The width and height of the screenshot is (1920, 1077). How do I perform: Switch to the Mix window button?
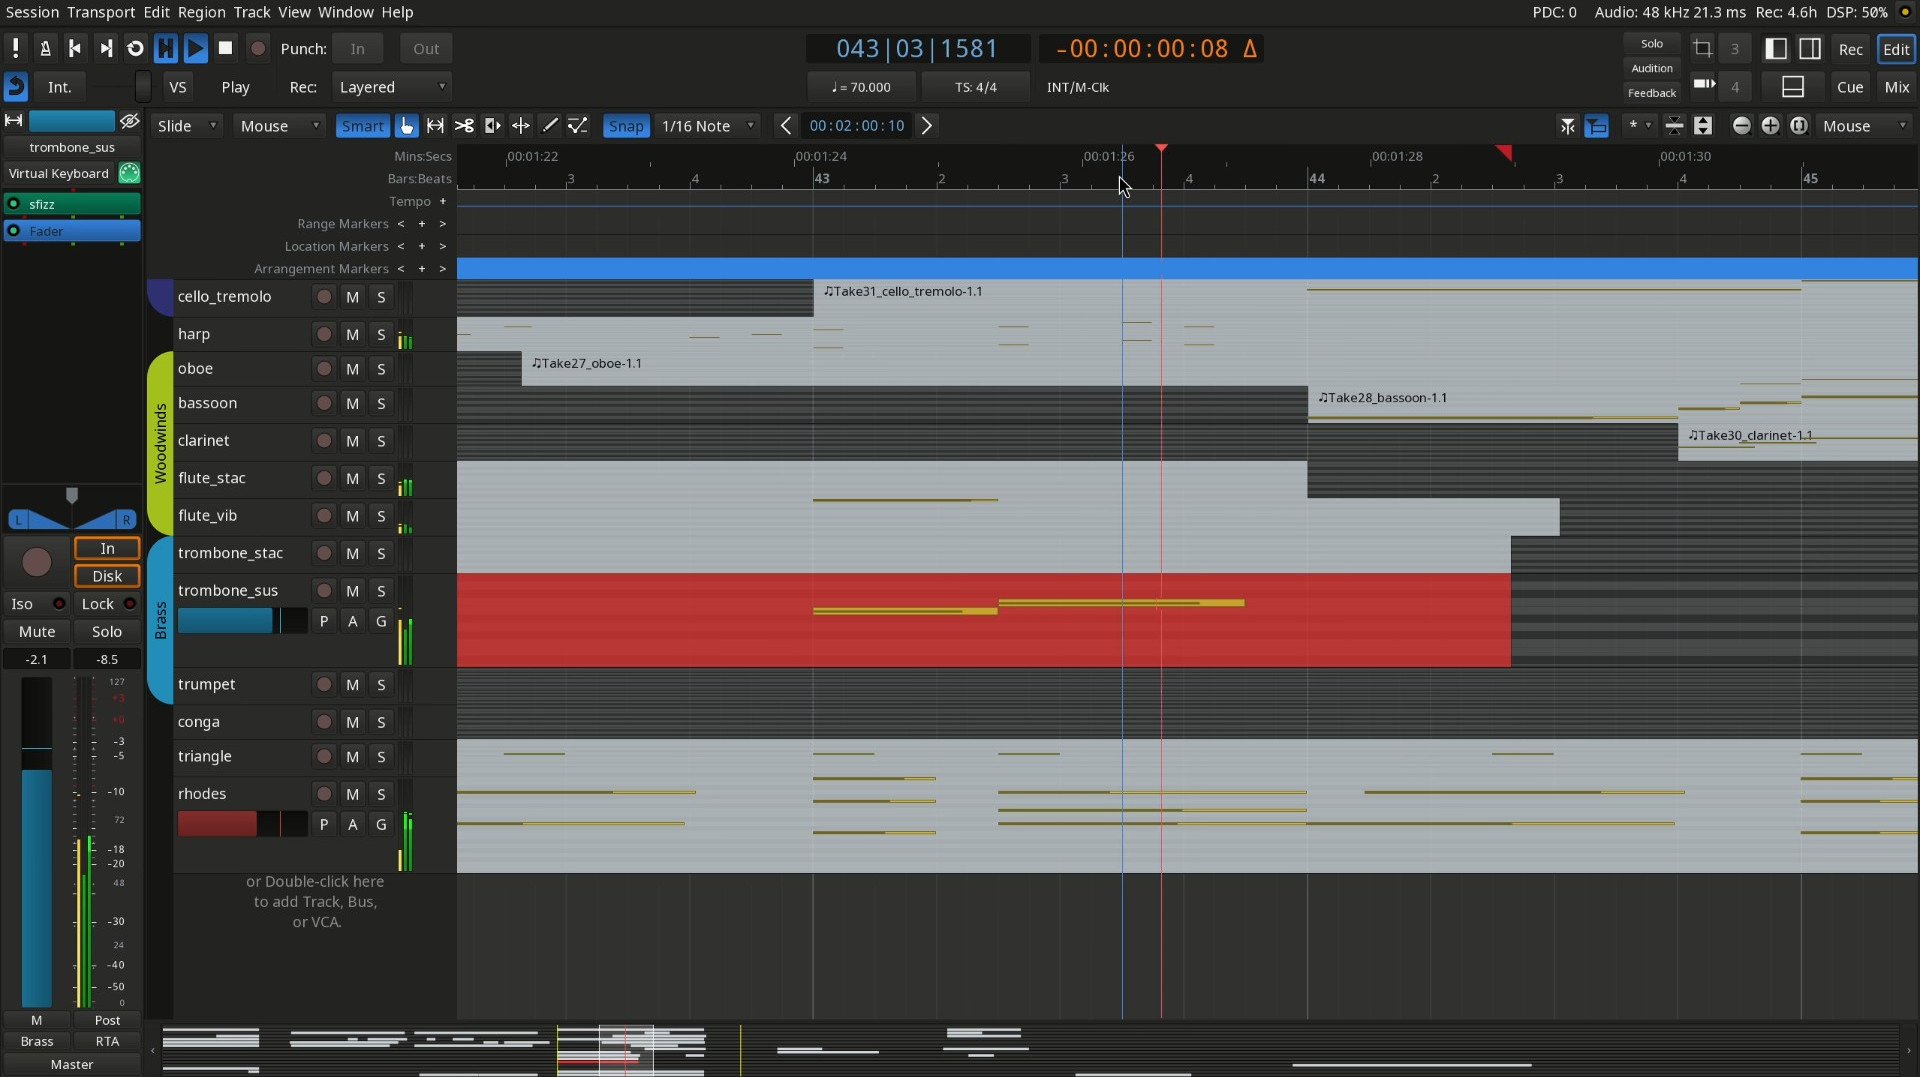pos(1896,87)
